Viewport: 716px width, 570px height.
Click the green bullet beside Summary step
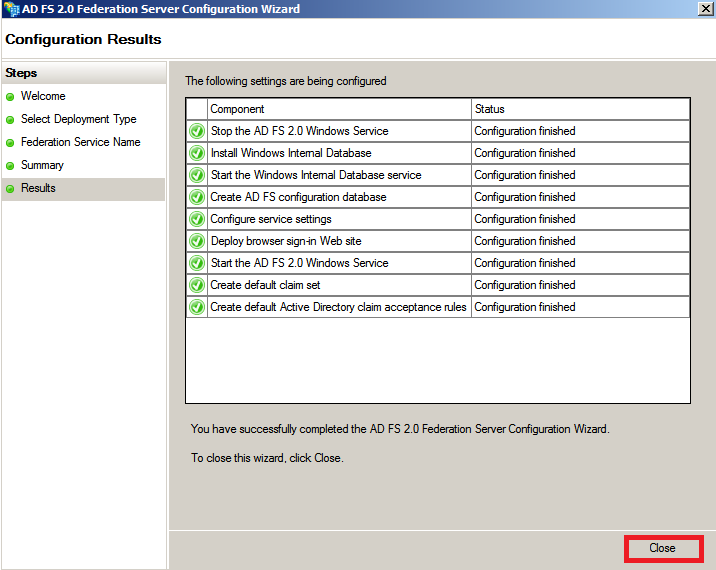tap(10, 166)
